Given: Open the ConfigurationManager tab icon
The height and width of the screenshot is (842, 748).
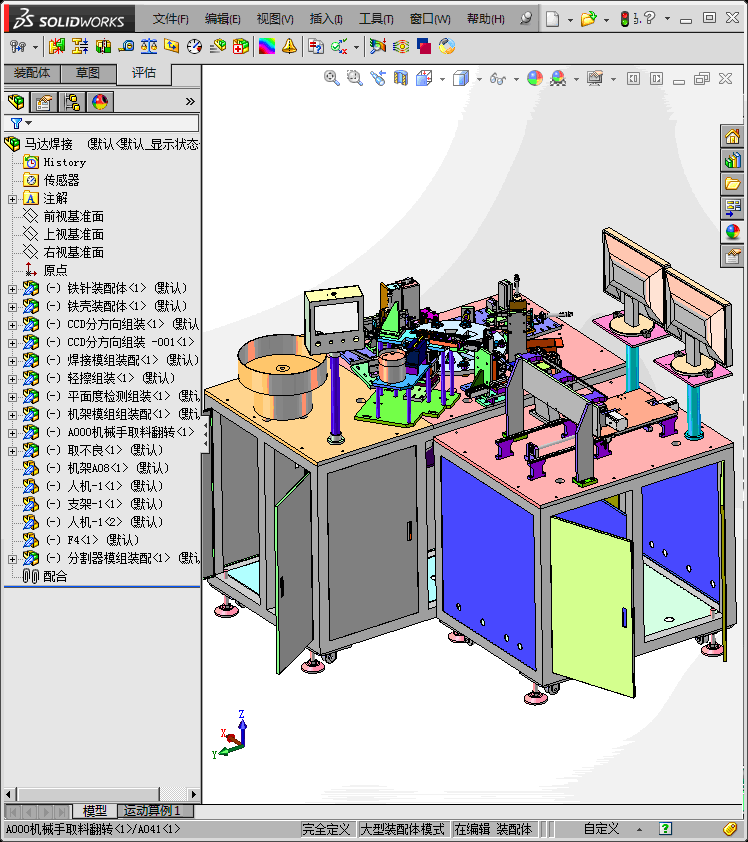Looking at the screenshot, I should (72, 101).
